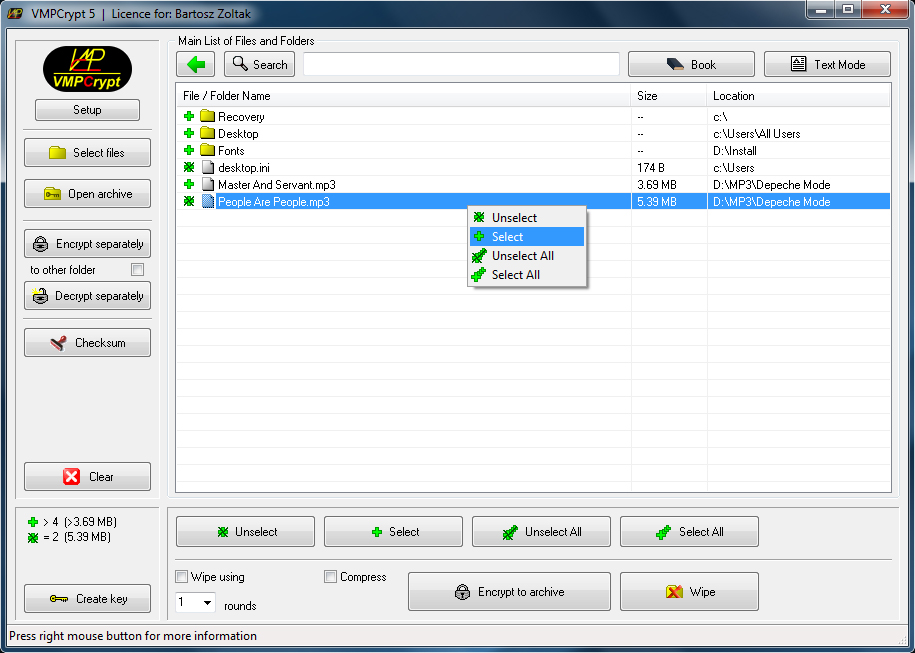
Task: Select the Fonts folder name
Action: click(x=231, y=151)
